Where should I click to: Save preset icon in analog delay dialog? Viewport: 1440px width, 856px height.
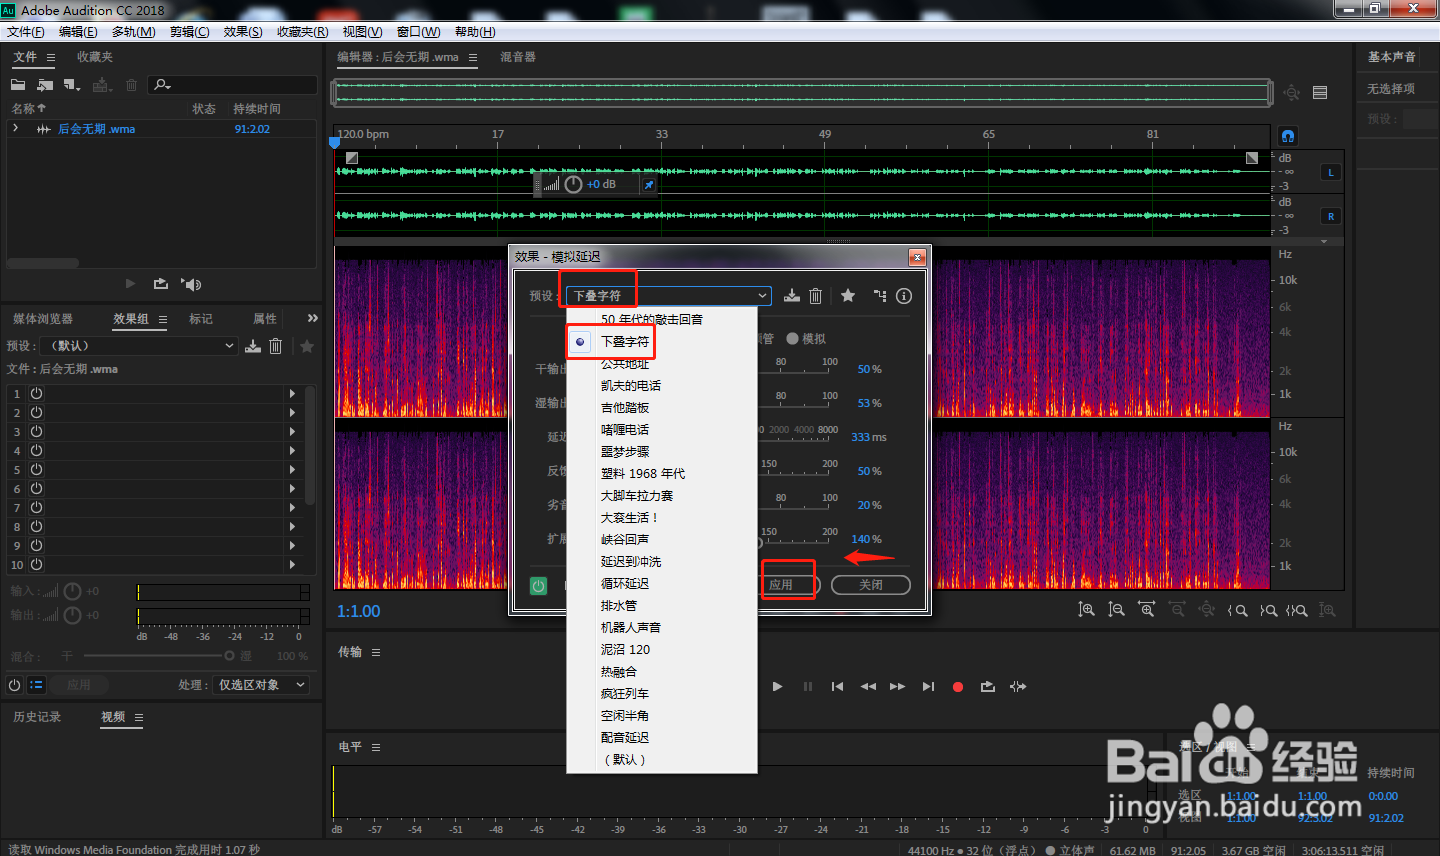click(x=792, y=296)
